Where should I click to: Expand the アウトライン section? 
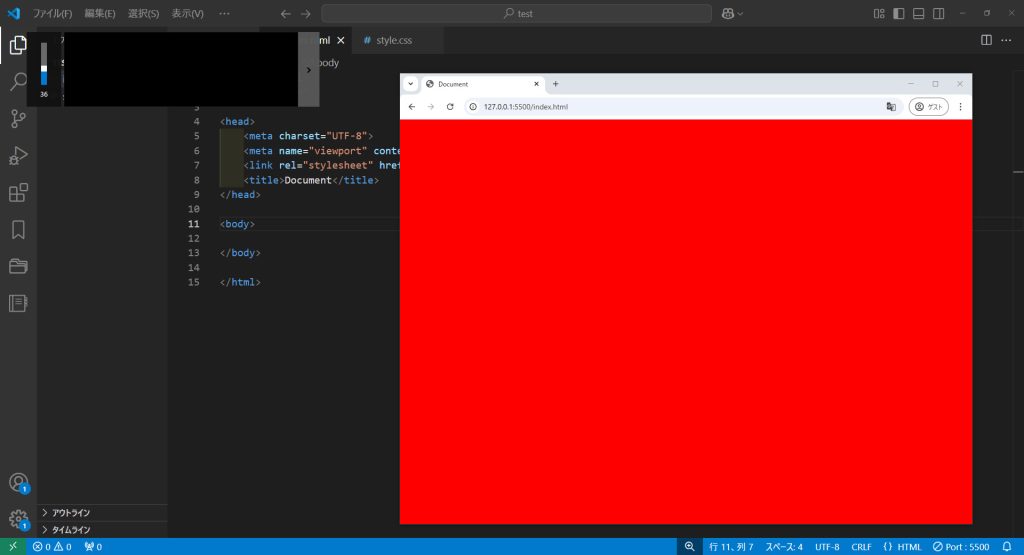click(71, 513)
